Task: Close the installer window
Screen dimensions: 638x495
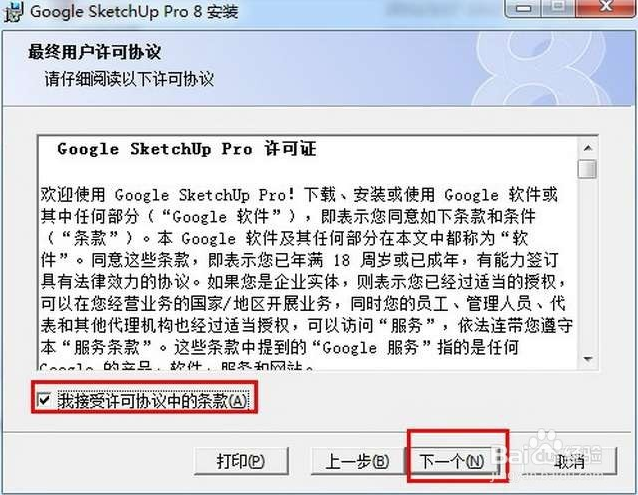Action: coord(606,7)
